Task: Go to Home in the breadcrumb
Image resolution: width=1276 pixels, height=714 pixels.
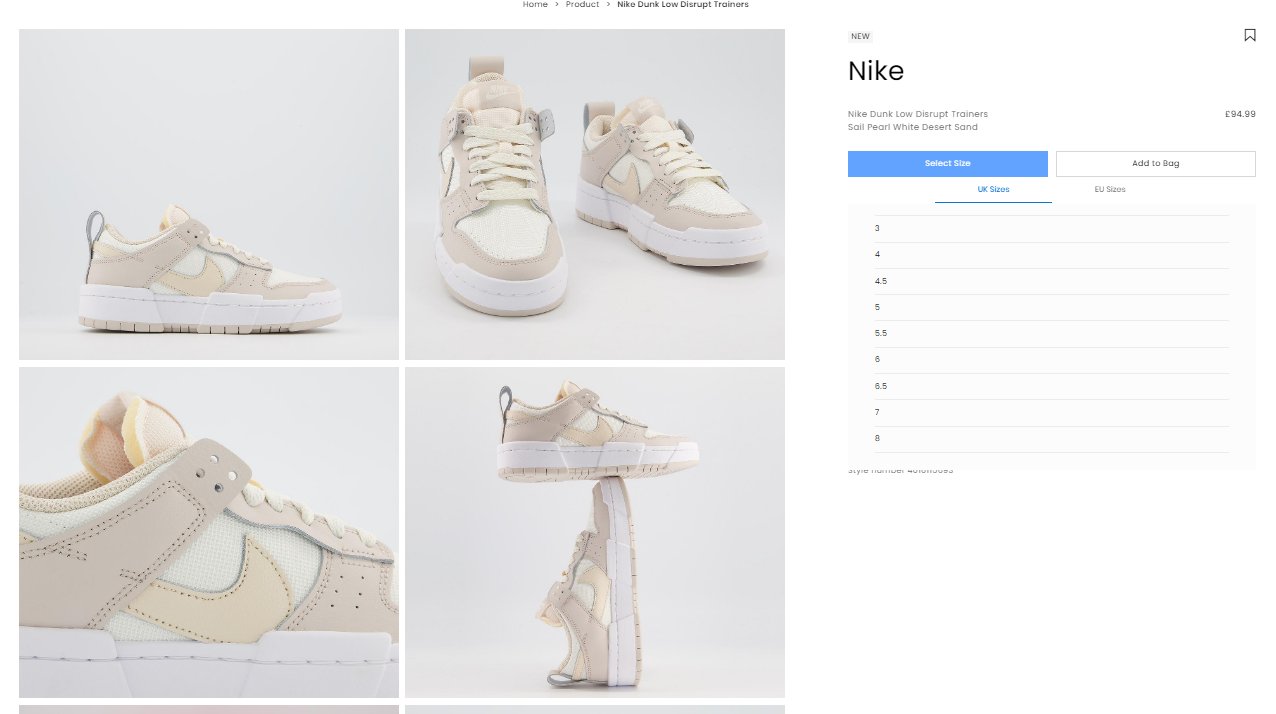Action: (x=535, y=5)
